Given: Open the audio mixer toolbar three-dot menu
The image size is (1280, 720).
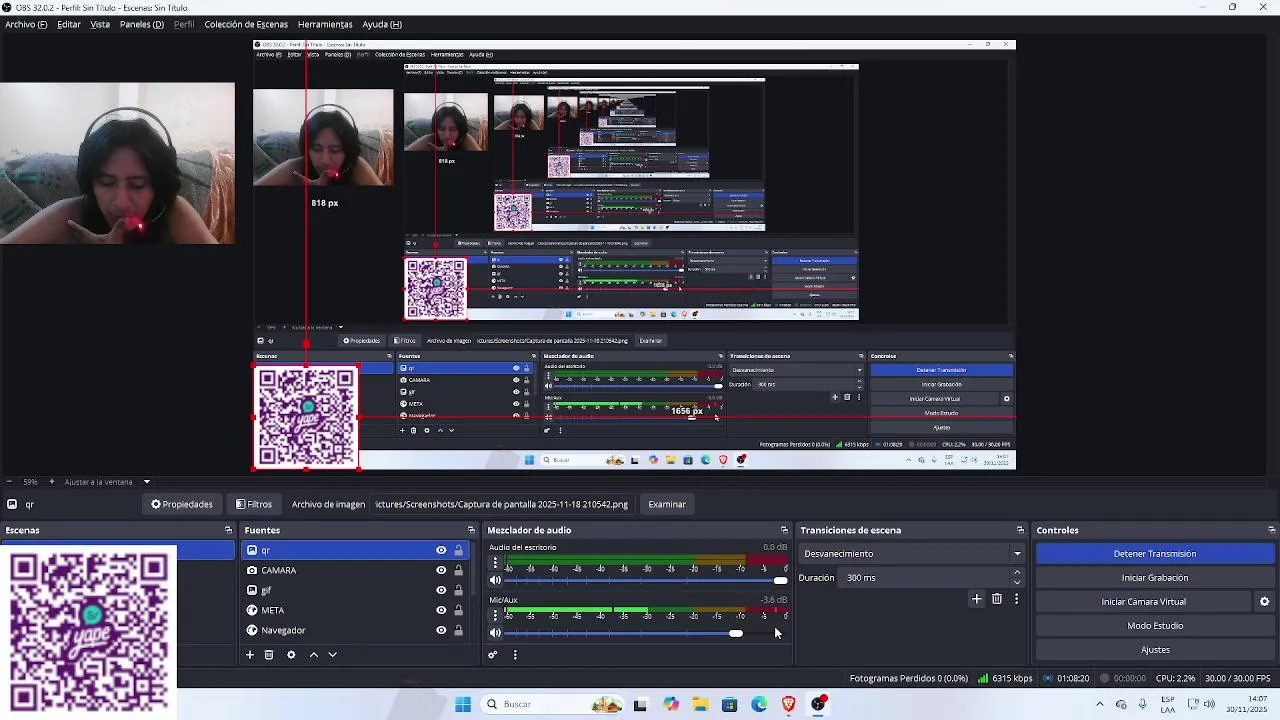Looking at the screenshot, I should [515, 655].
